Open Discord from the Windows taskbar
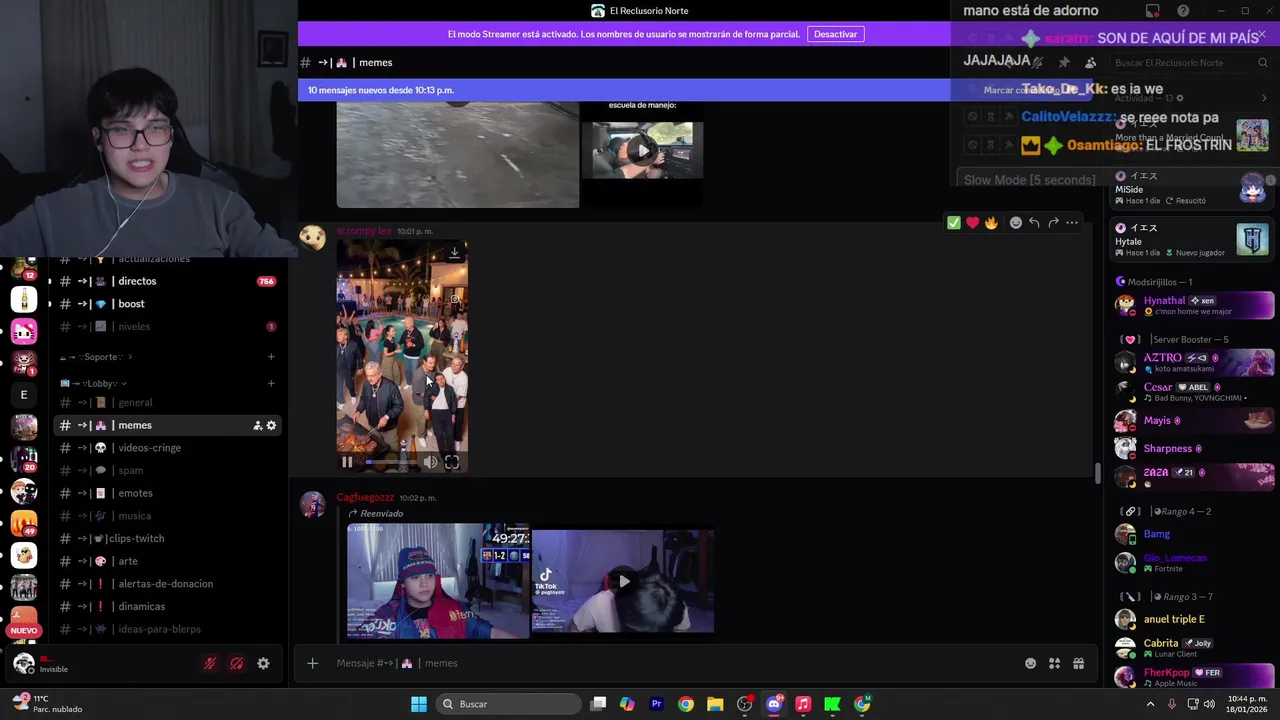The image size is (1280, 720). click(x=774, y=704)
